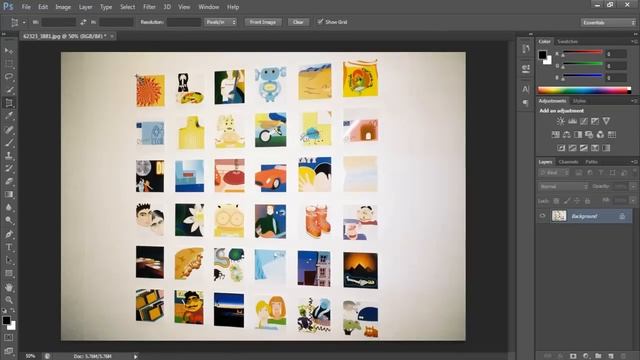Switch to the Paths tab
The height and width of the screenshot is (360, 640).
click(591, 162)
